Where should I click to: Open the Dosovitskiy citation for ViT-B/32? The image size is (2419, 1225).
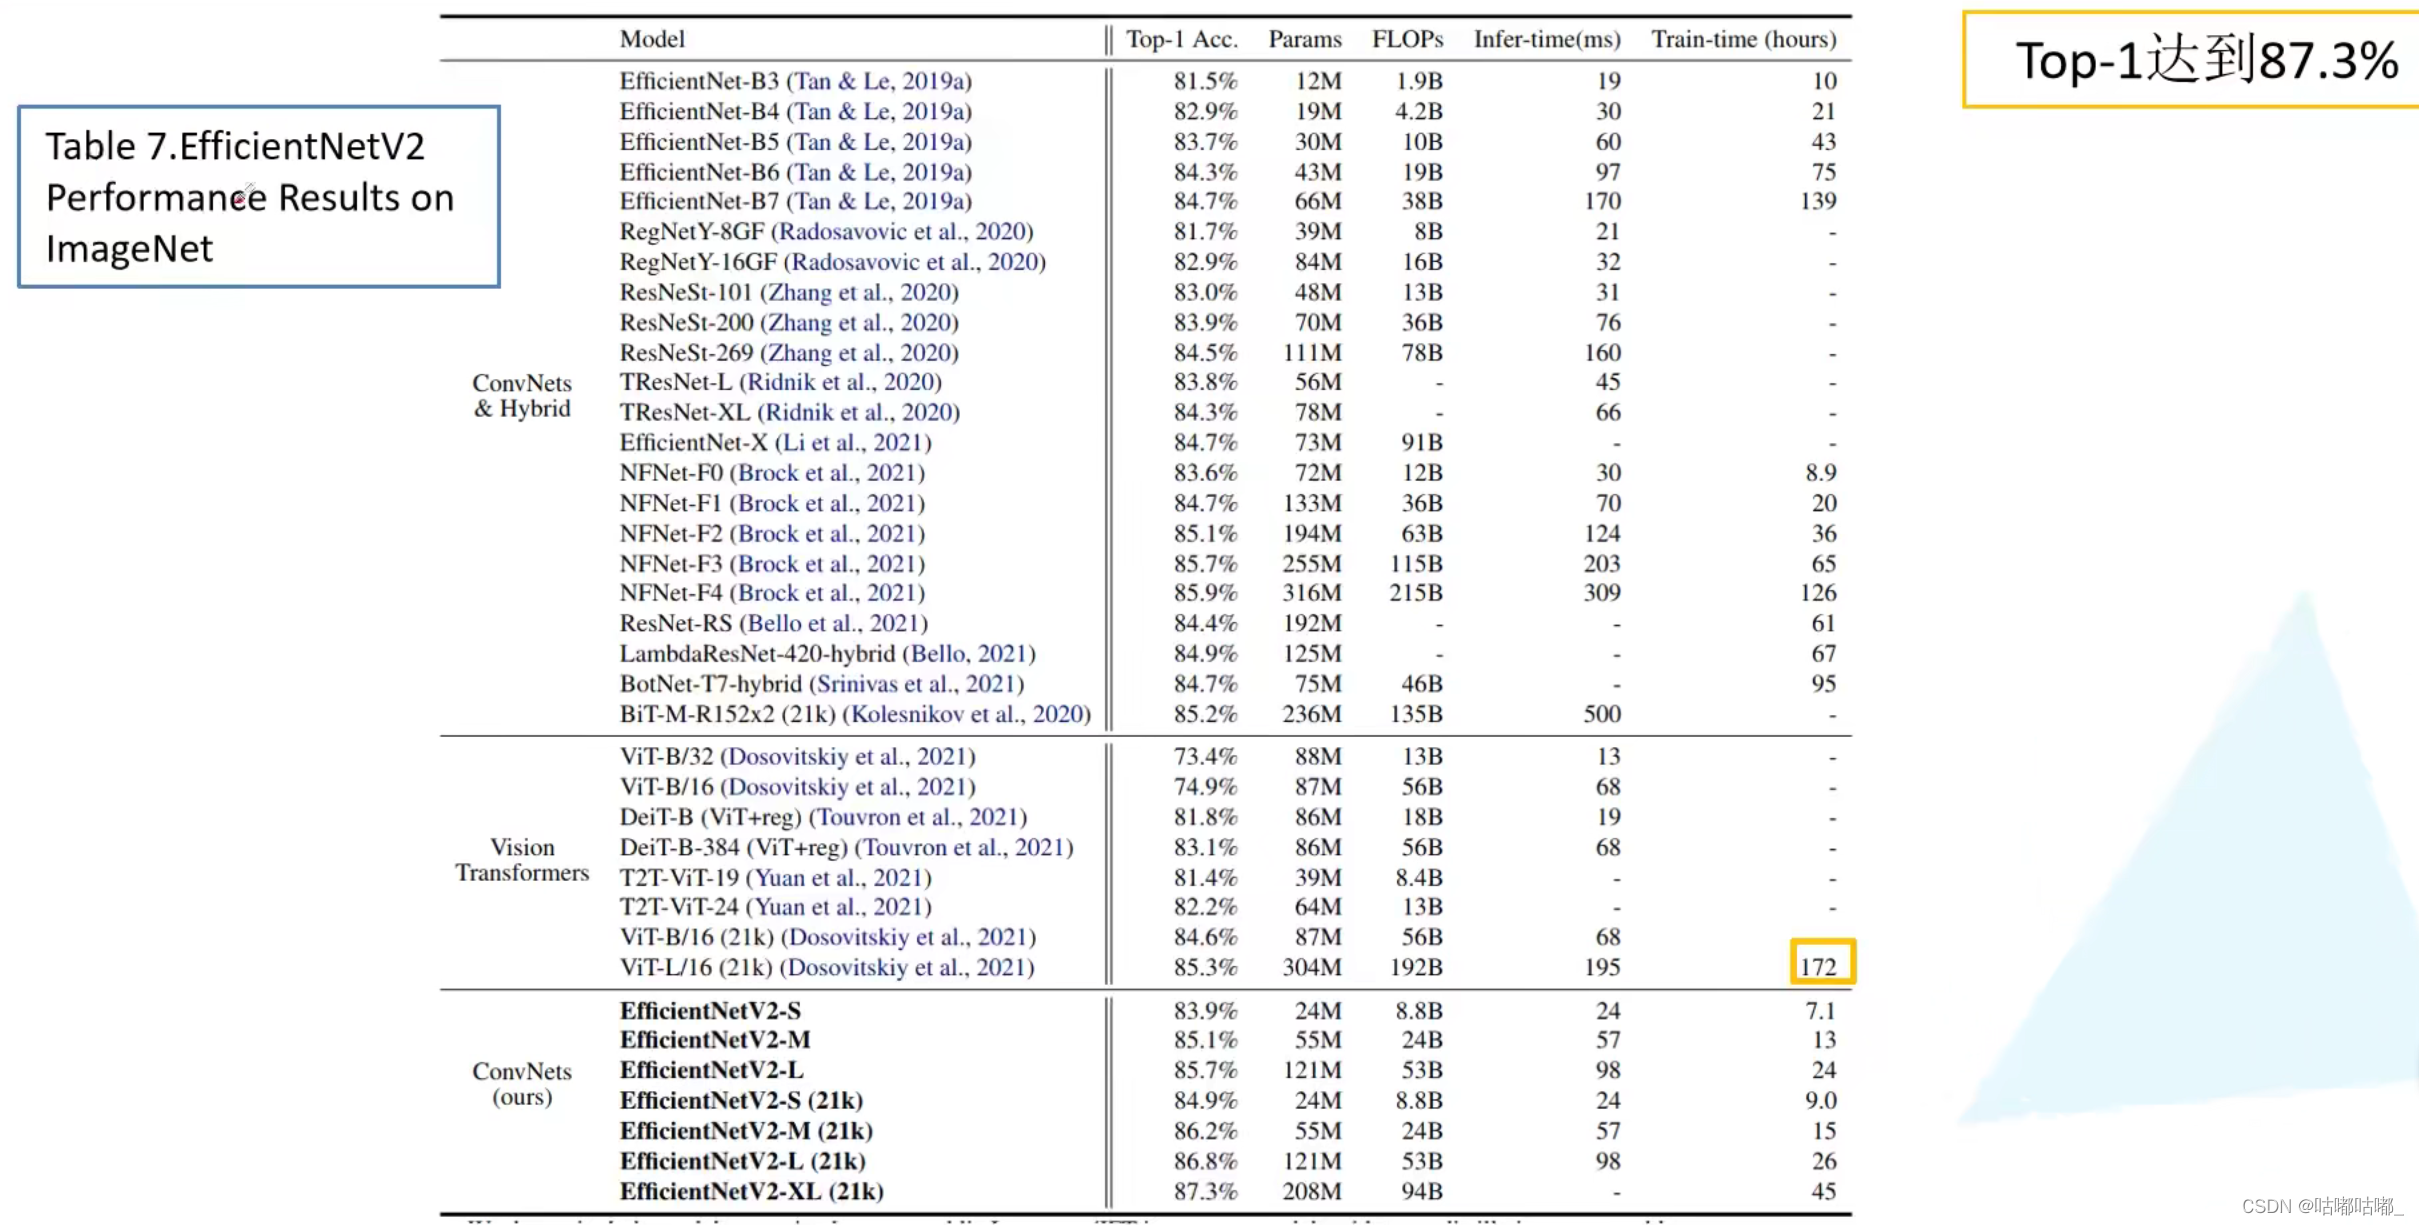847,757
